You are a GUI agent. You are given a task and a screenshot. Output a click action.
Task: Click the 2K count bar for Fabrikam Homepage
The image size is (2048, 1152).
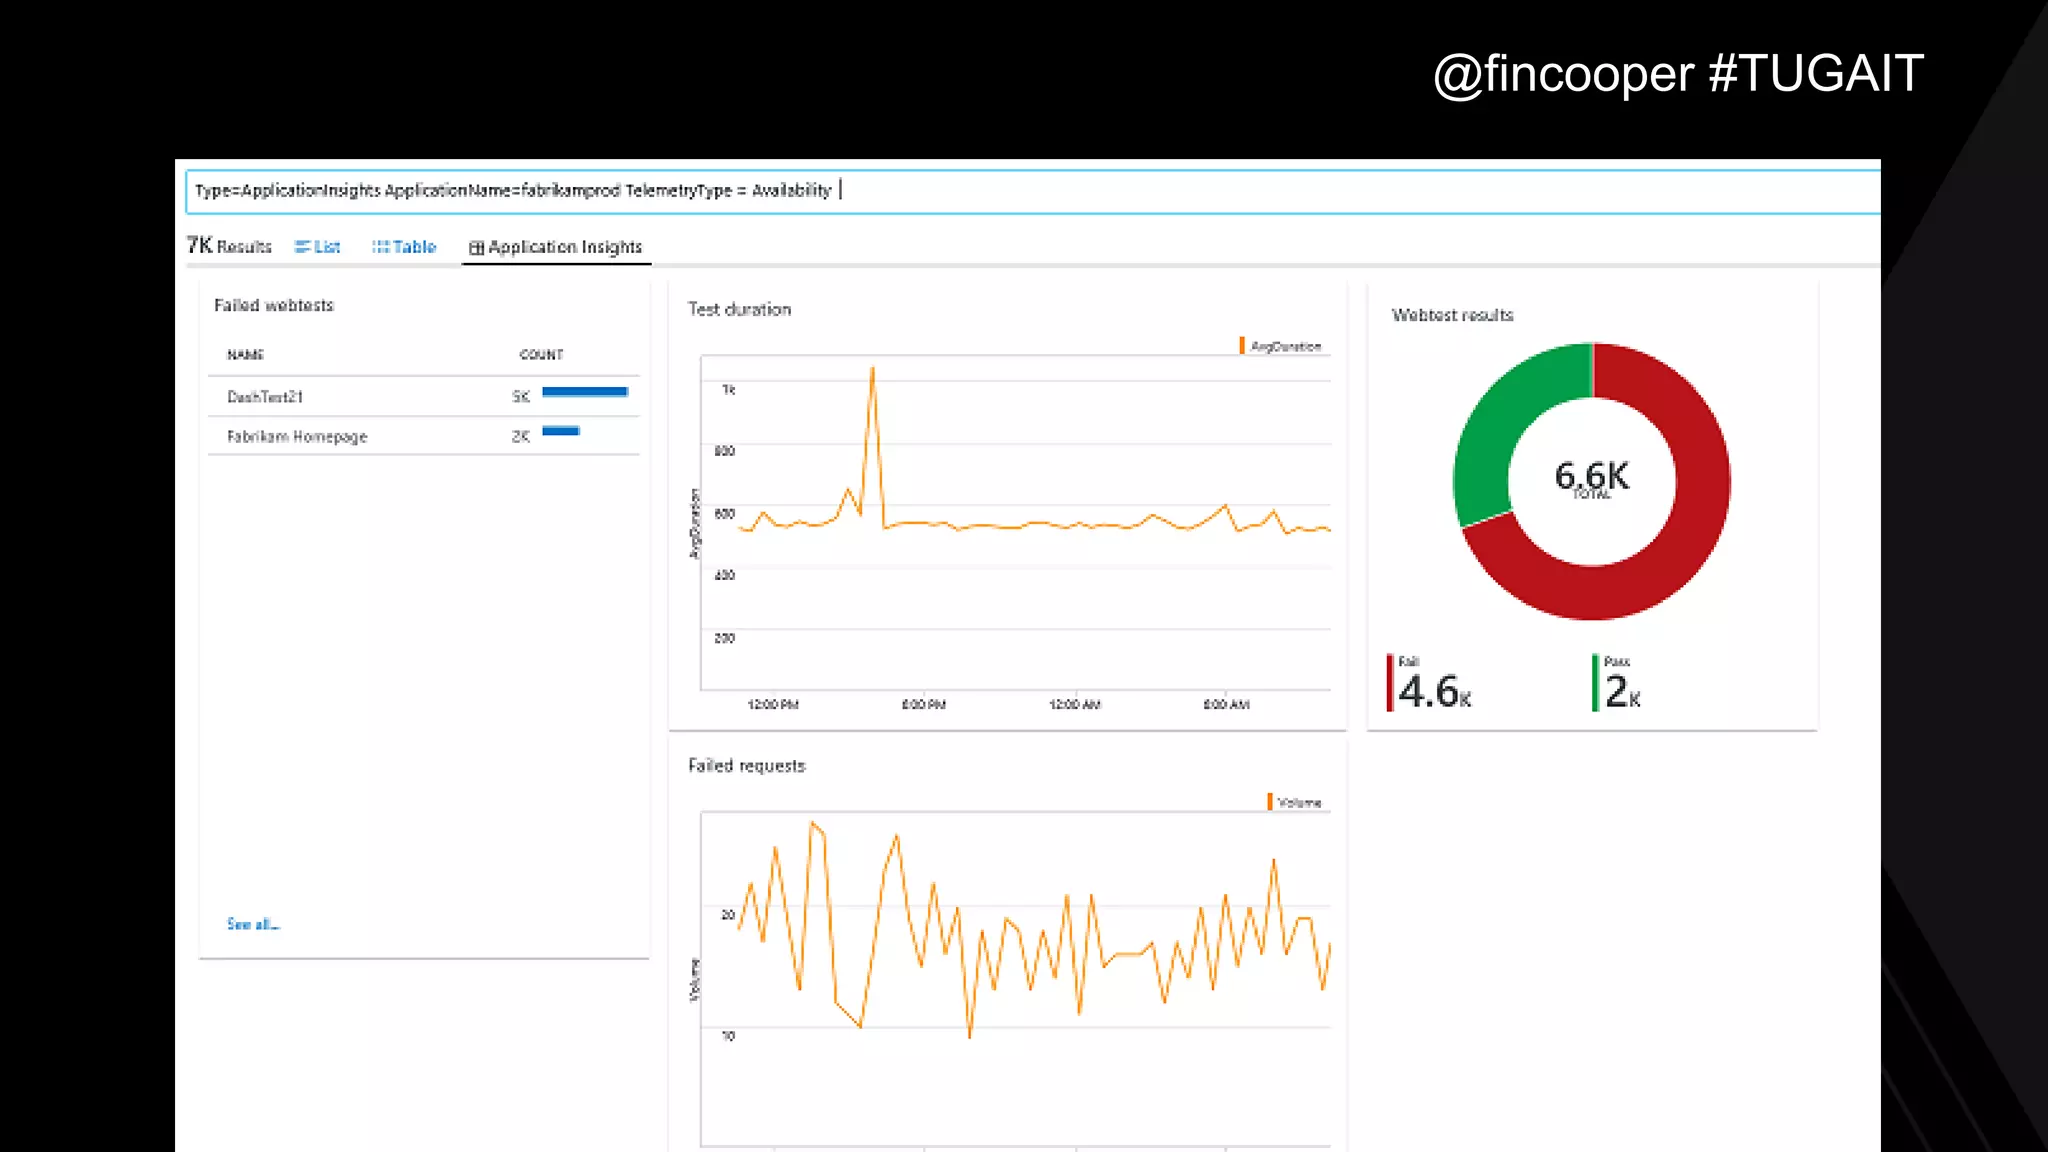coord(561,431)
